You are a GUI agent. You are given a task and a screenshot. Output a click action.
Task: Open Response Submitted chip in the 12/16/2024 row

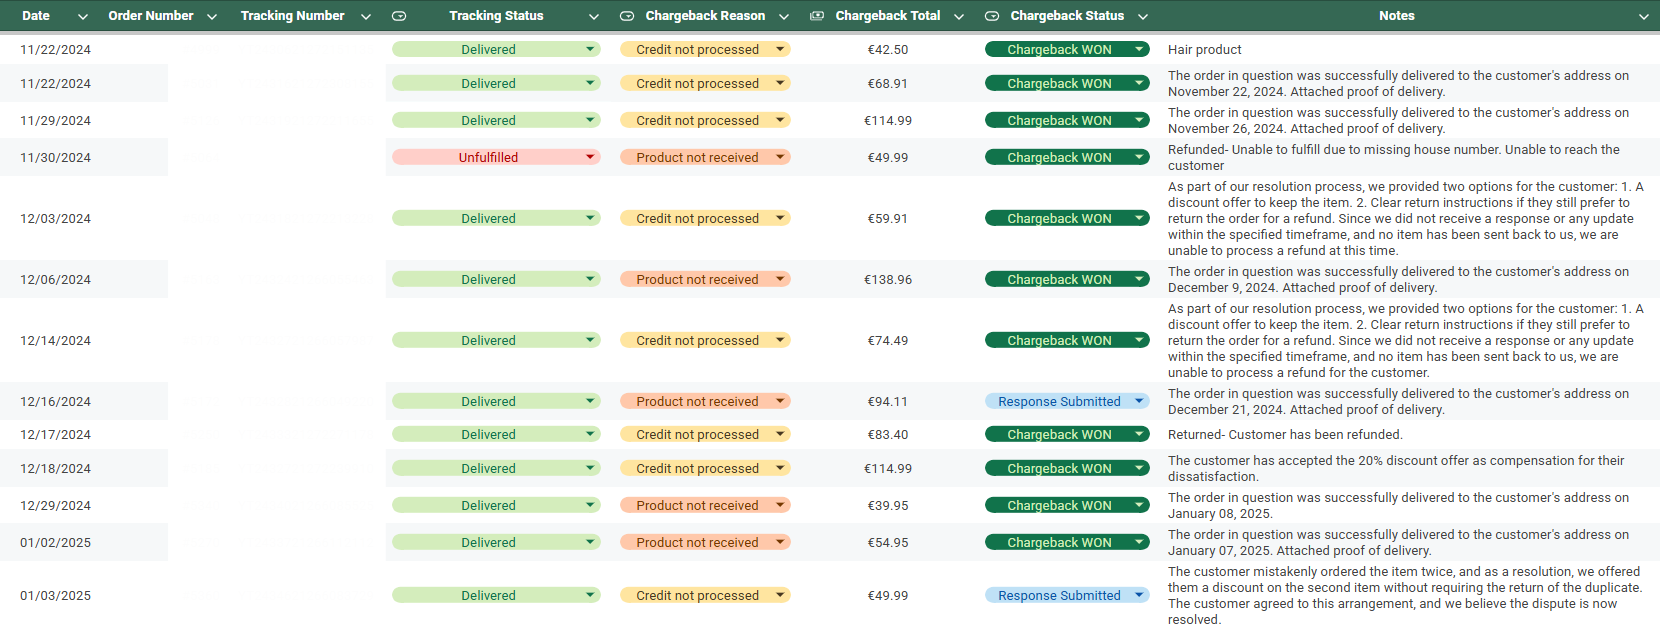tap(1066, 401)
